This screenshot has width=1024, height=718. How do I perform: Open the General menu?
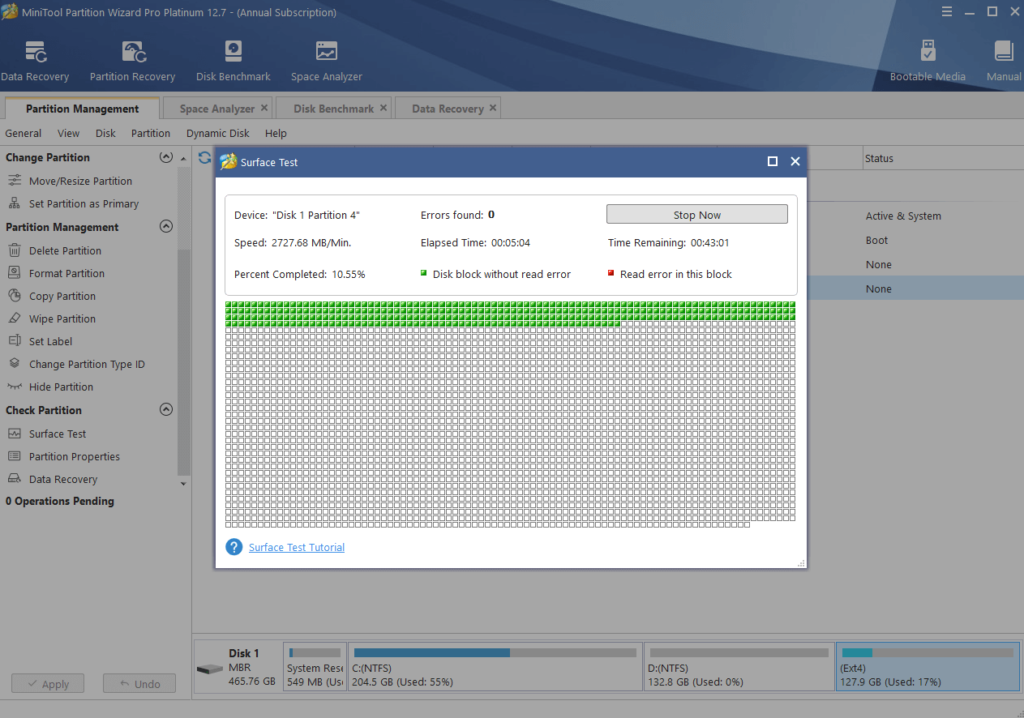[x=24, y=133]
